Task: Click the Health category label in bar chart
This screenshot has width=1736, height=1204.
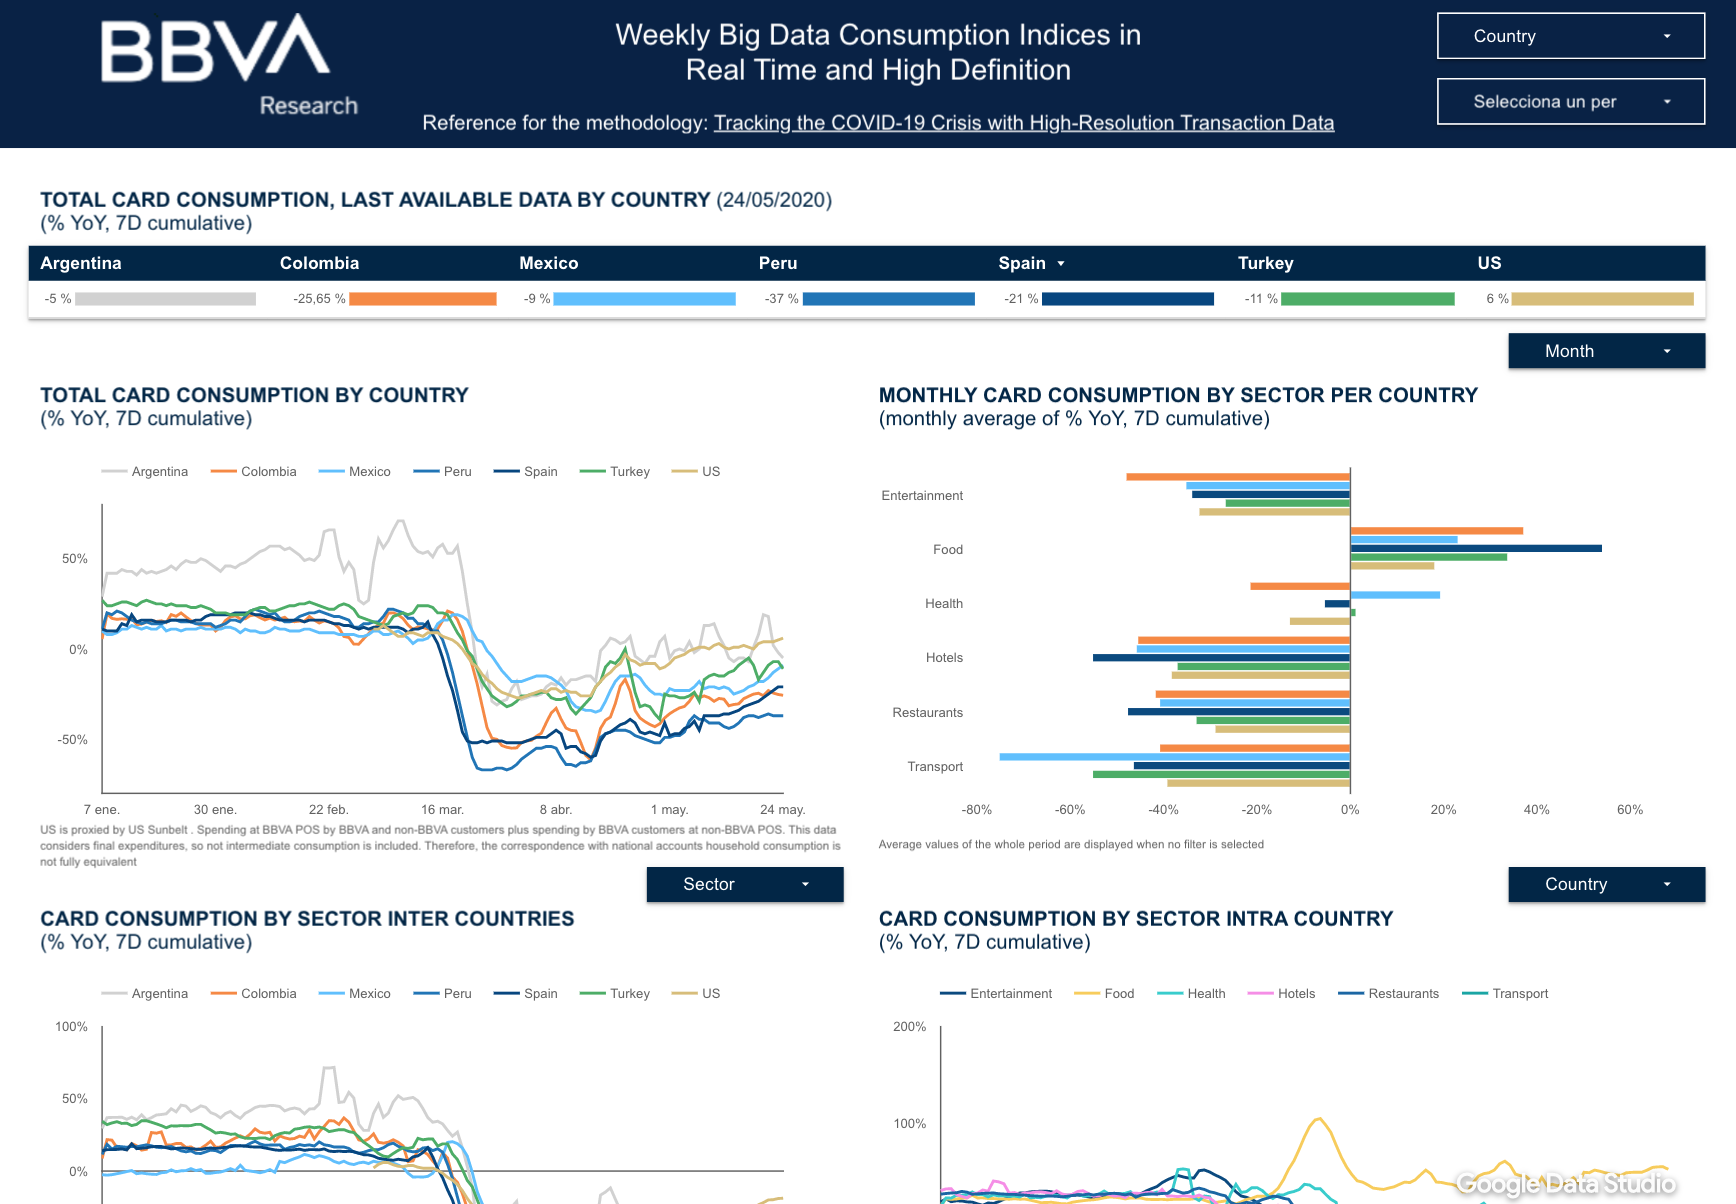Action: [x=944, y=603]
